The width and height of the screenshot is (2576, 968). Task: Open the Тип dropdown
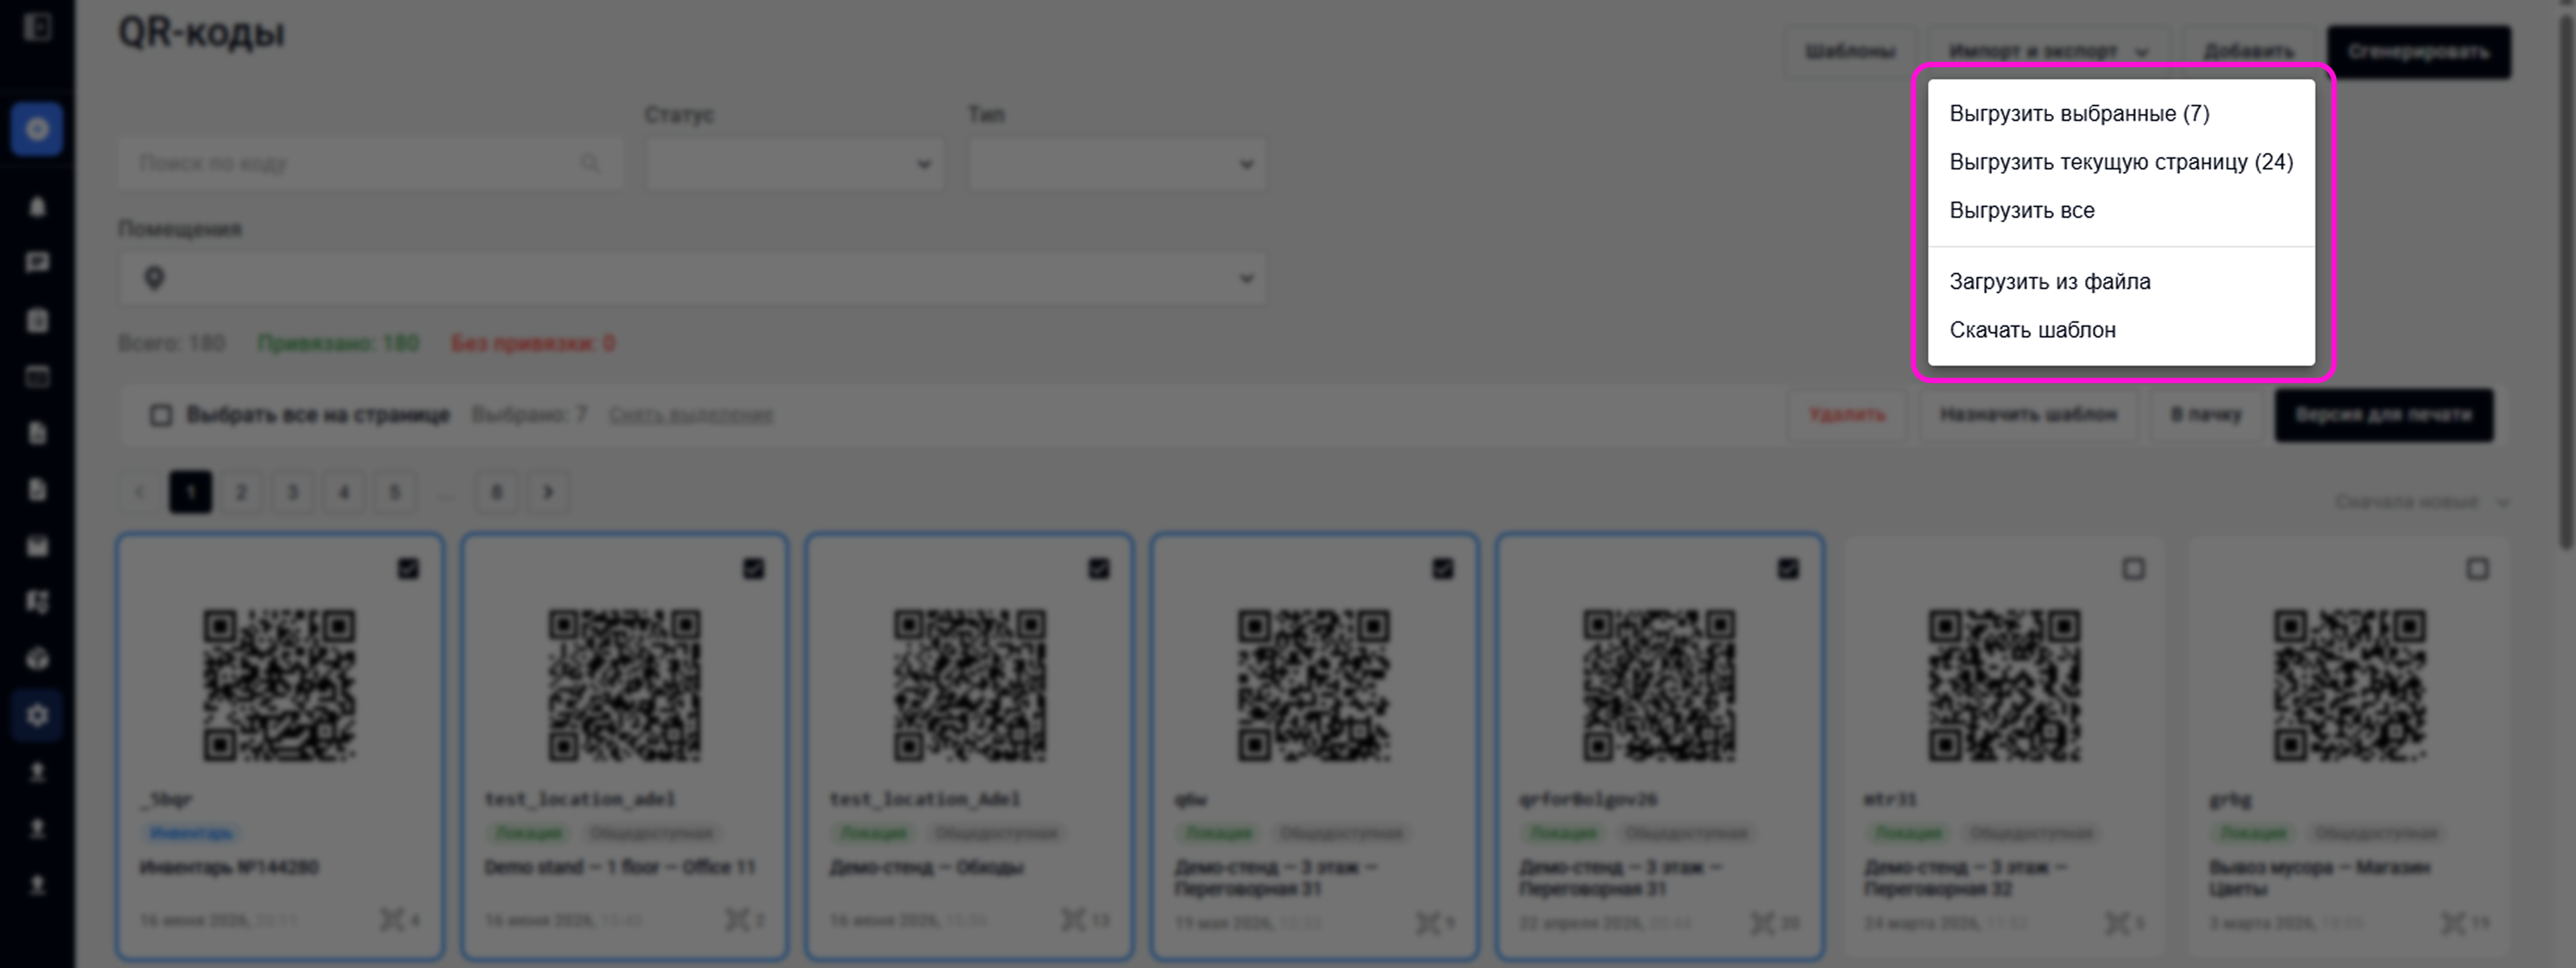pyautogui.click(x=1117, y=164)
